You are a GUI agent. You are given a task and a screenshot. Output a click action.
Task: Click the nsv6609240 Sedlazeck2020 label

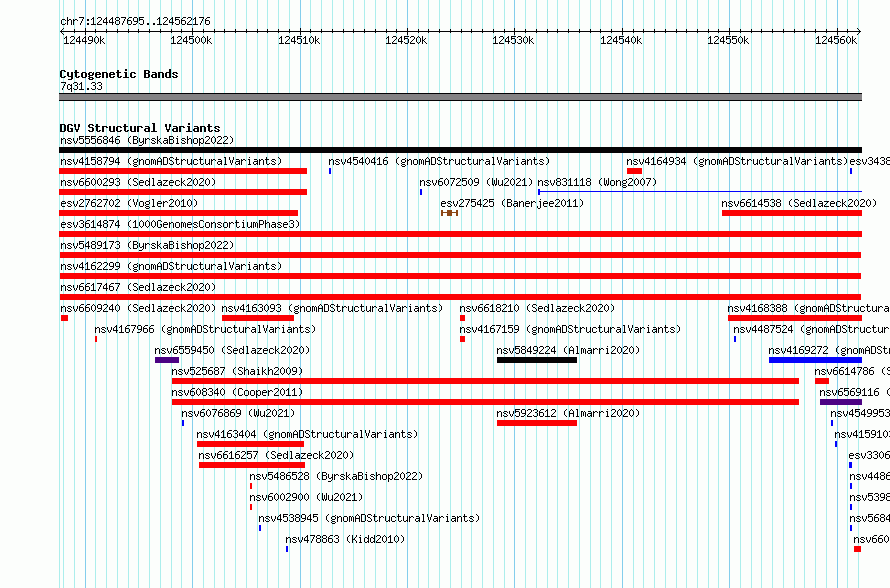tap(138, 308)
